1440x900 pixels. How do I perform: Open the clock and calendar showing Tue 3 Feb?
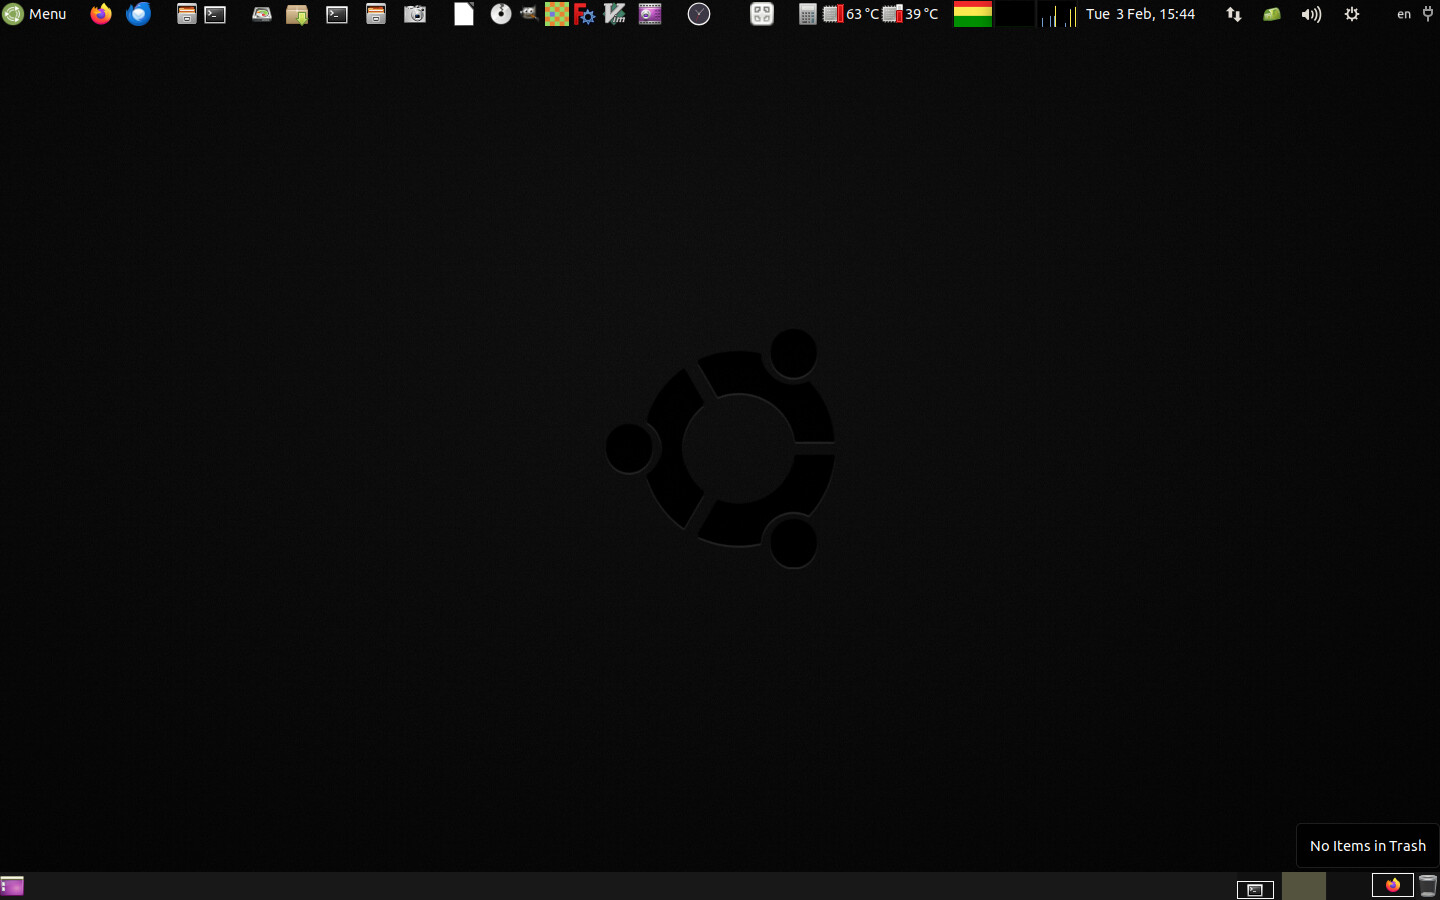click(x=1140, y=14)
